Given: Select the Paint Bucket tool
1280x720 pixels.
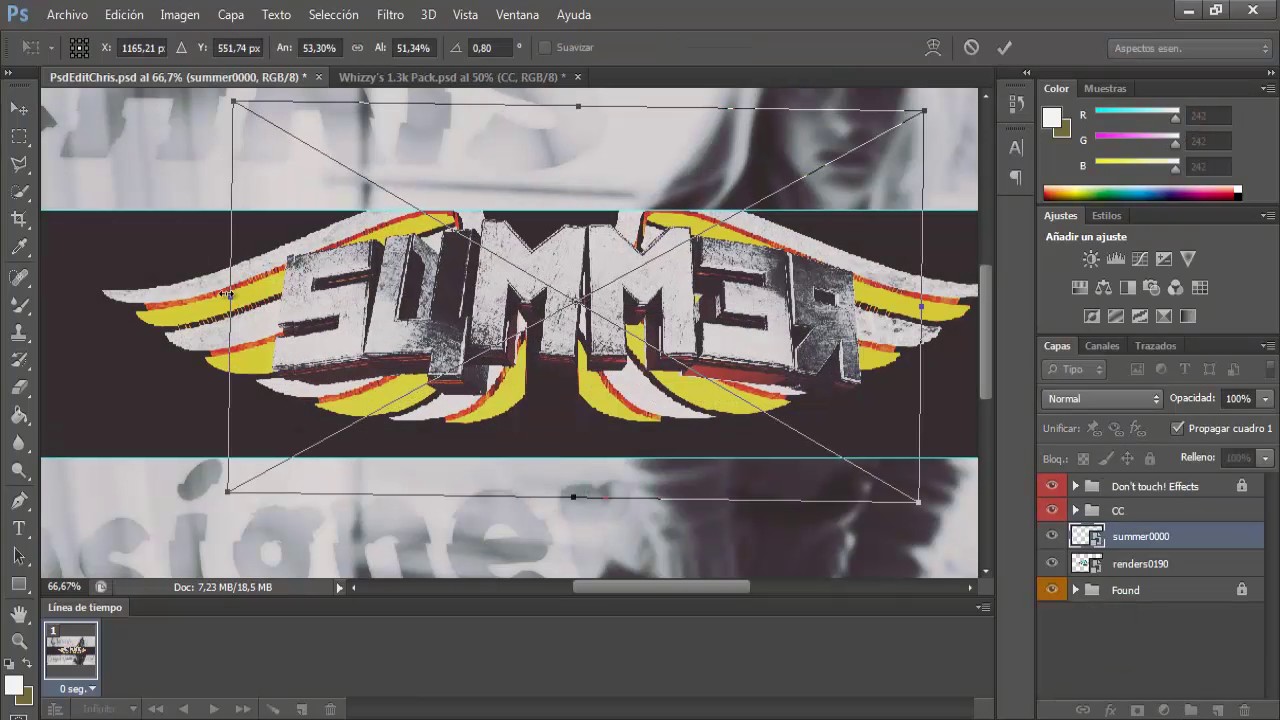Looking at the screenshot, I should point(19,416).
